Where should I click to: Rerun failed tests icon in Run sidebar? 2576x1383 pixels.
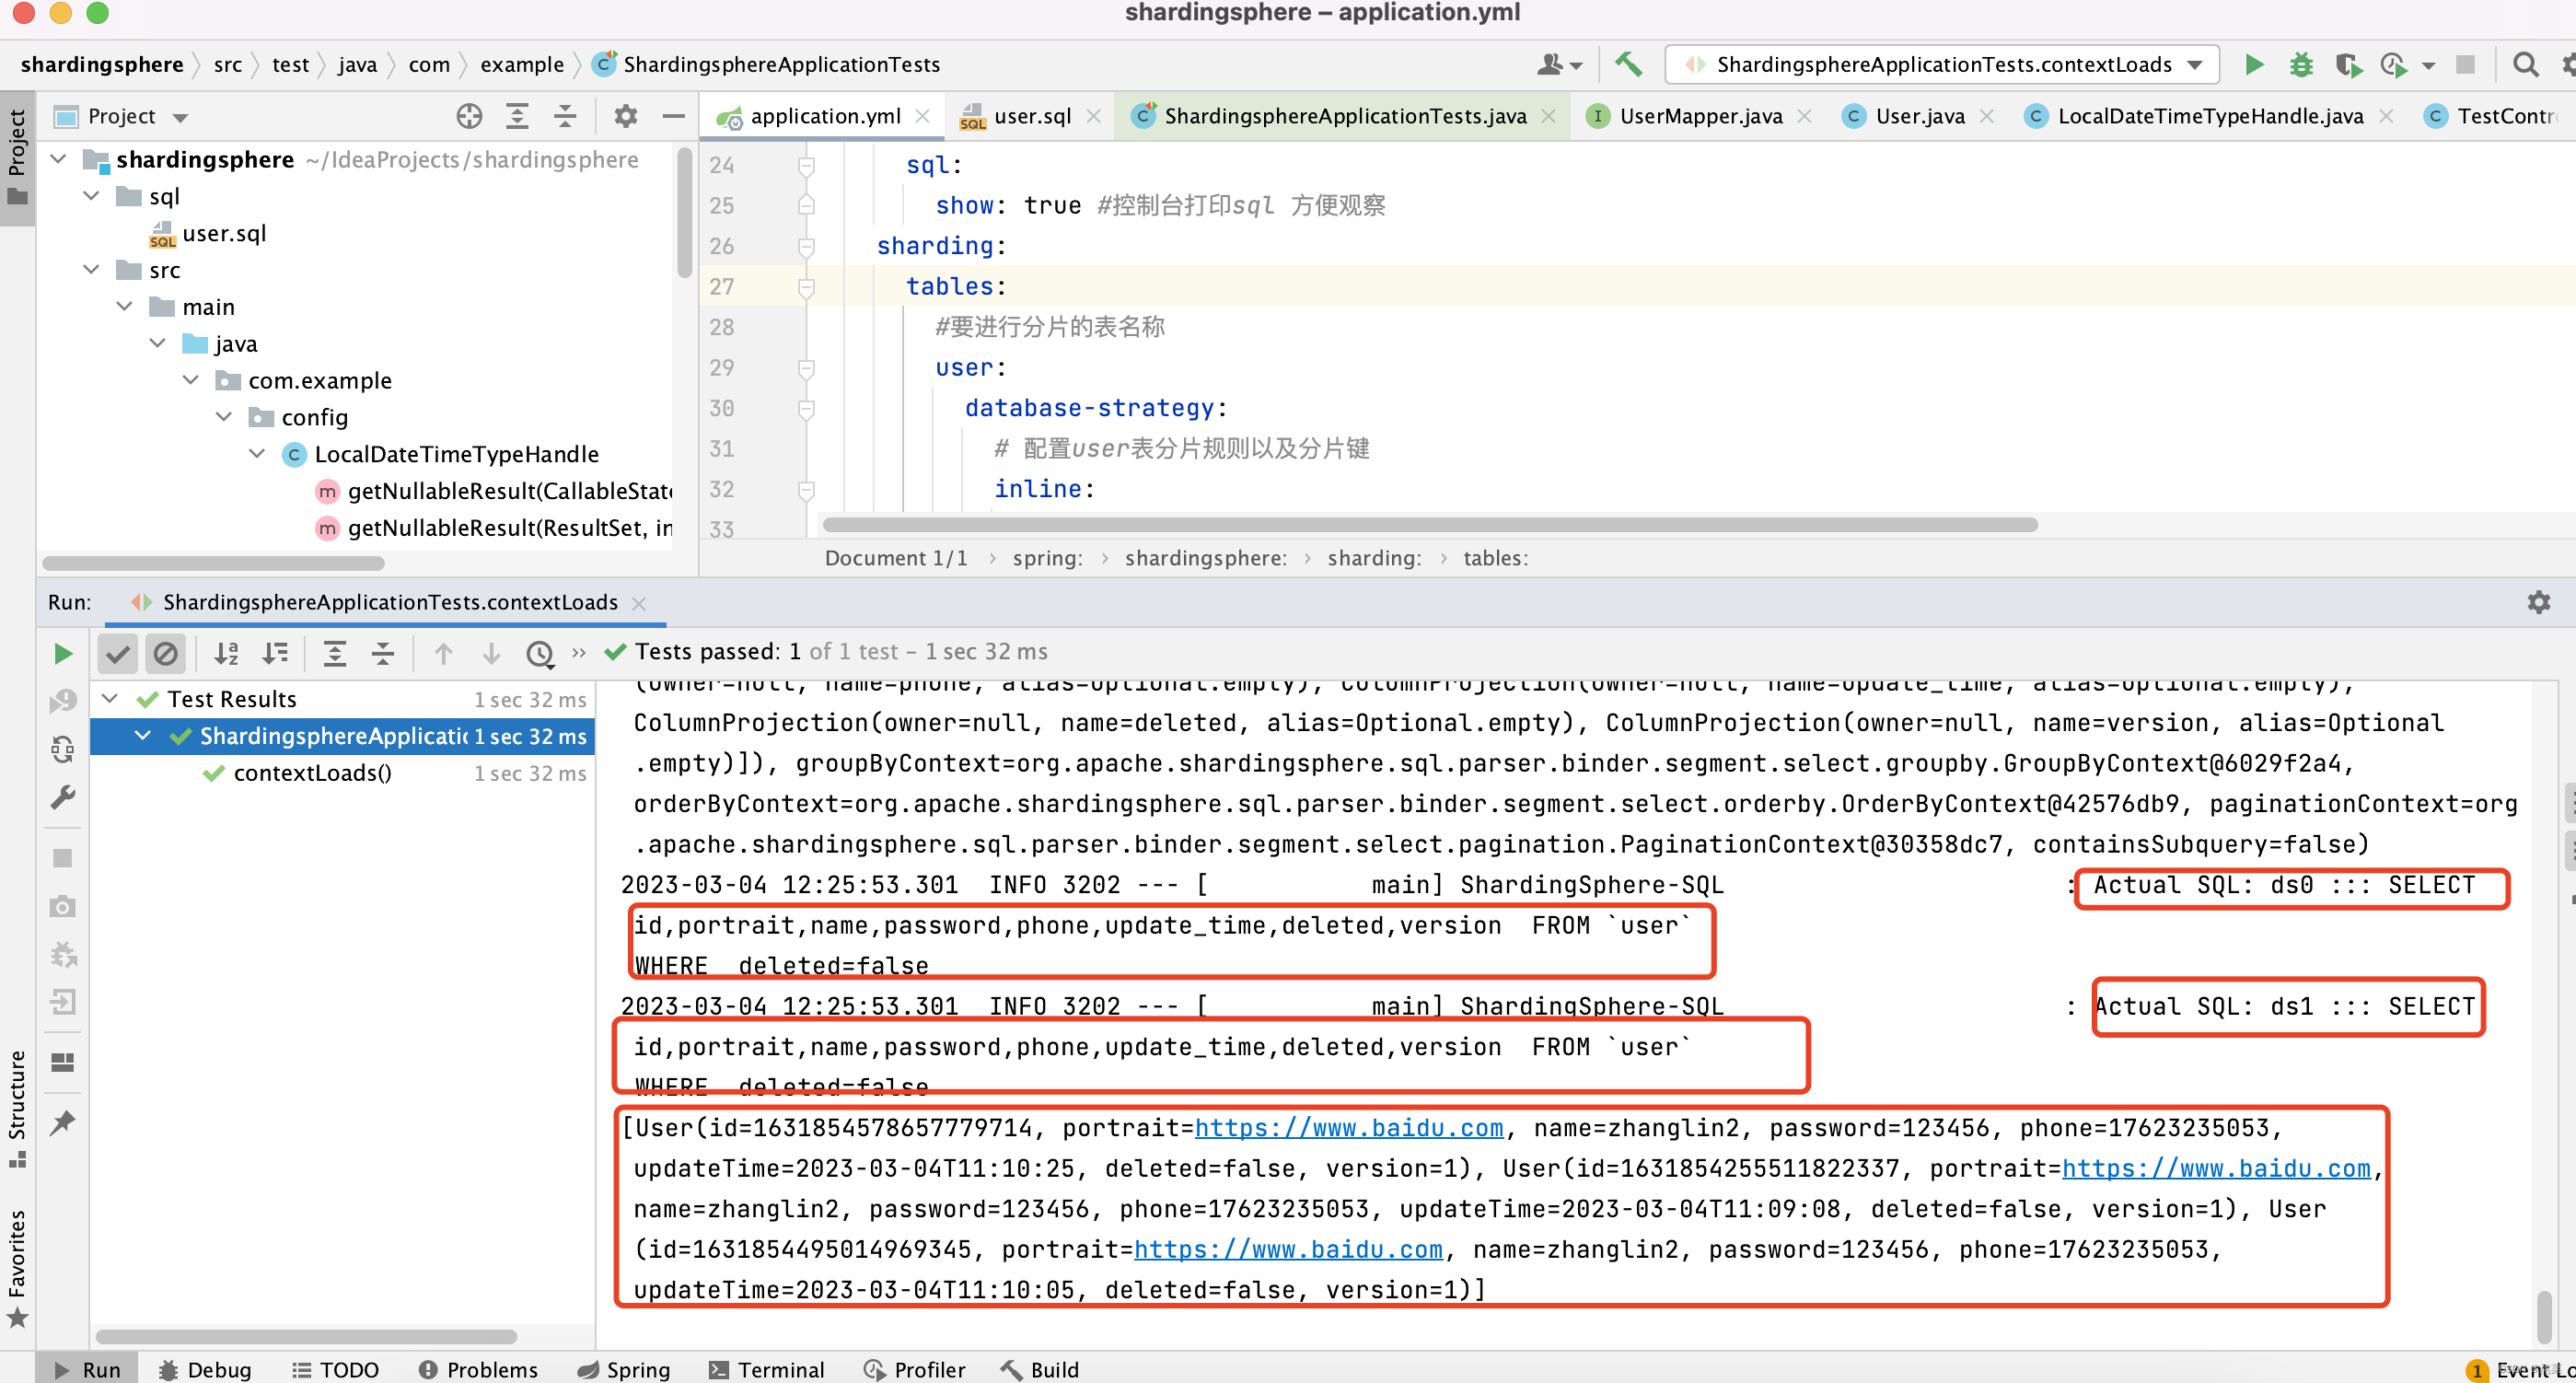point(63,701)
